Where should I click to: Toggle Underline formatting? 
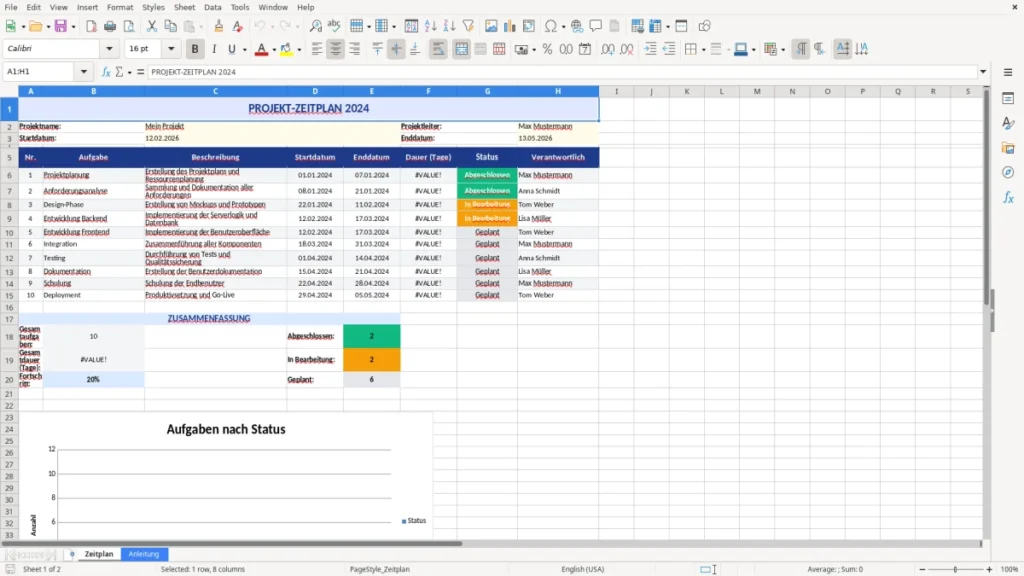pyautogui.click(x=231, y=49)
